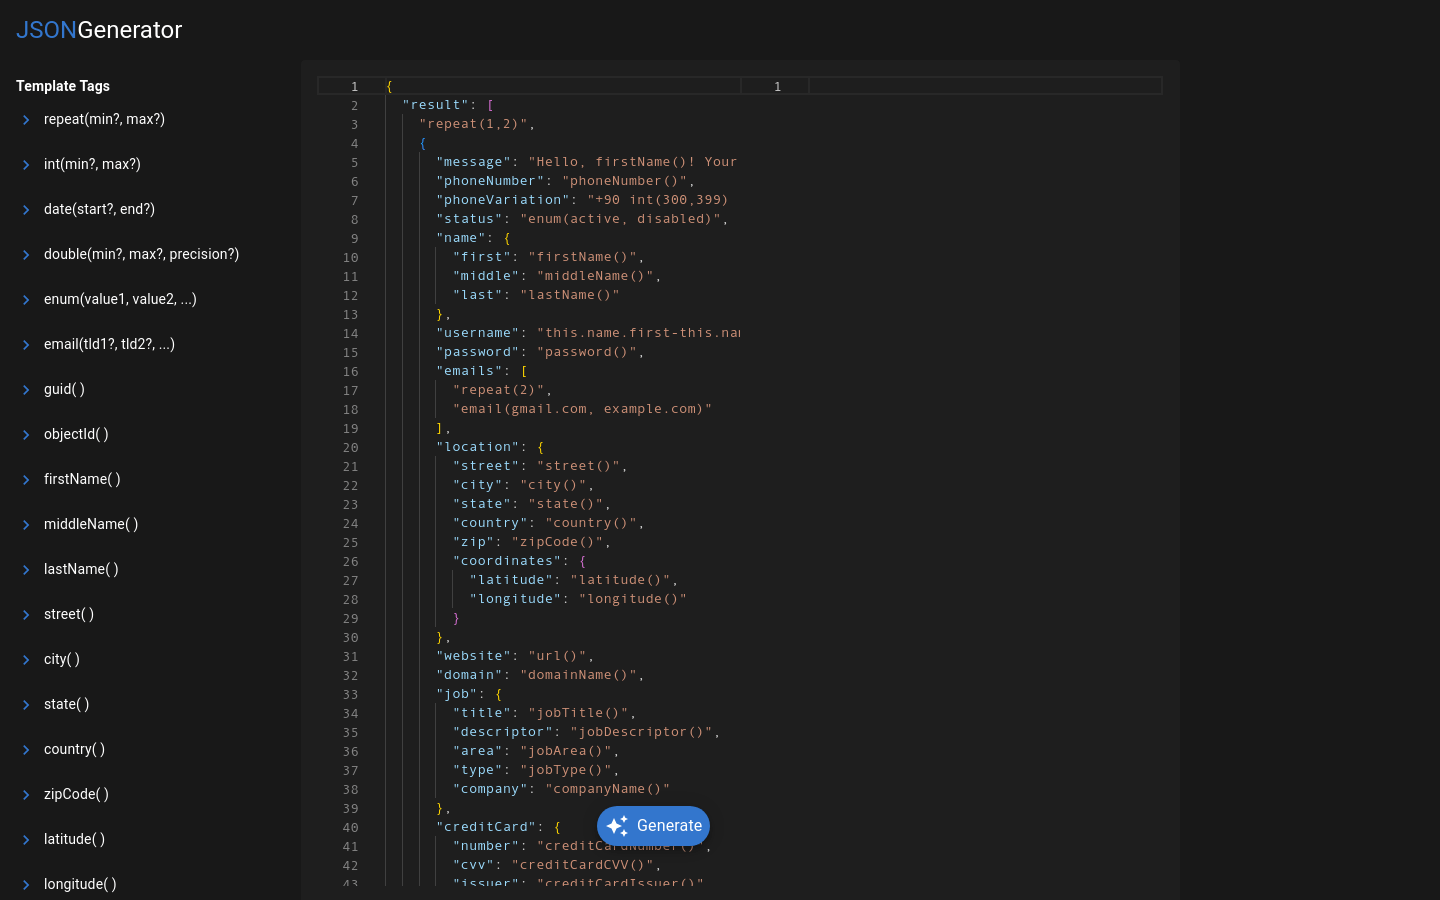The image size is (1440, 900).
Task: Expand the country() chevron icon
Action: pos(26,750)
